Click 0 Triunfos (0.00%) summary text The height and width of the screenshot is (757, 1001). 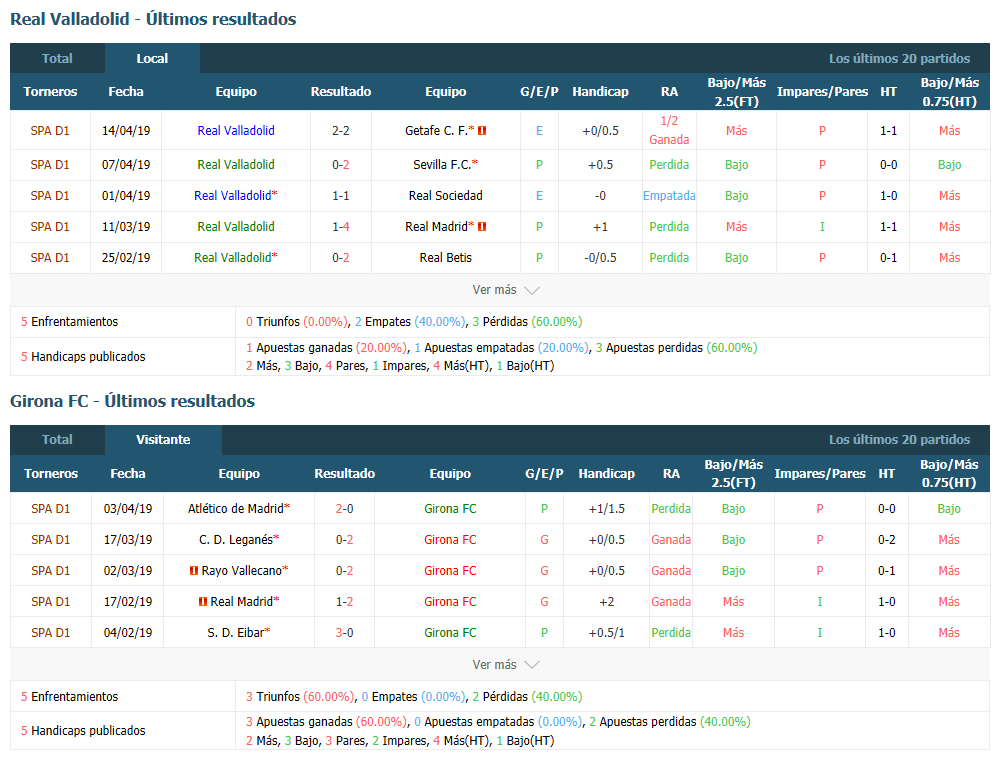click(x=297, y=322)
